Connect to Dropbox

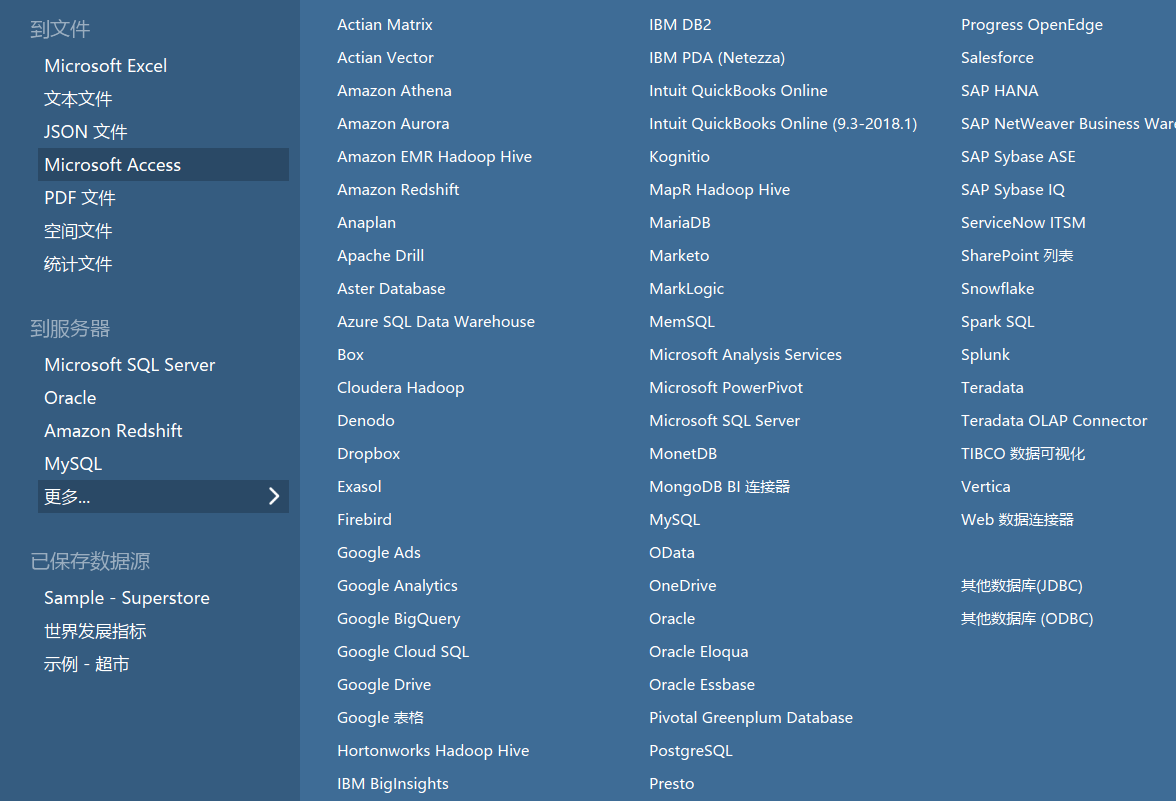[368, 454]
